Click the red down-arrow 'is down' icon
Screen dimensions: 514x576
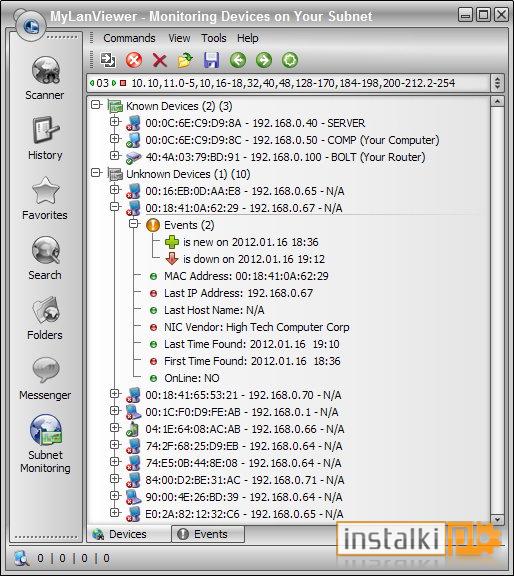[x=172, y=259]
